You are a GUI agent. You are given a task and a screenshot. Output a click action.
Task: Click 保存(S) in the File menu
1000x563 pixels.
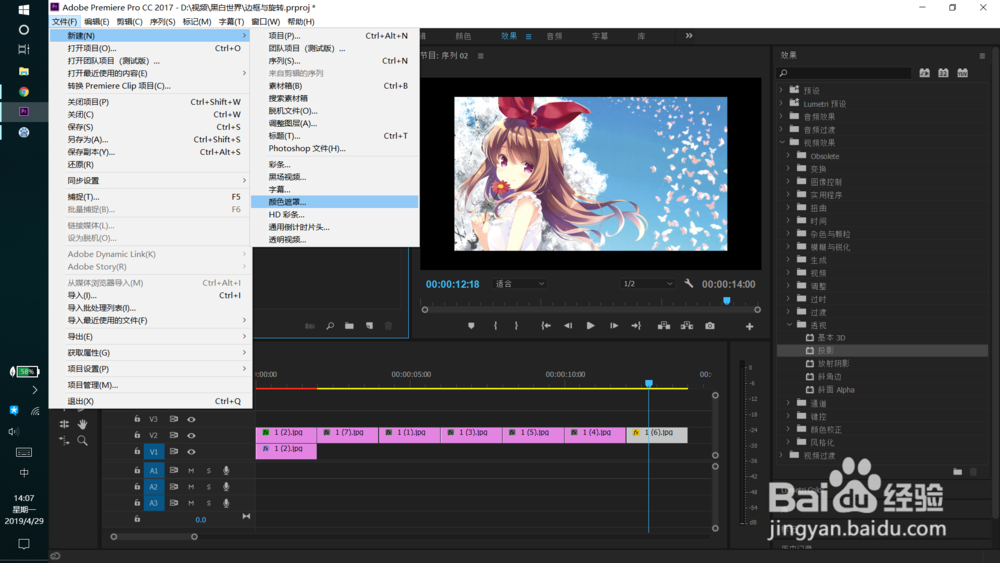tap(151, 127)
